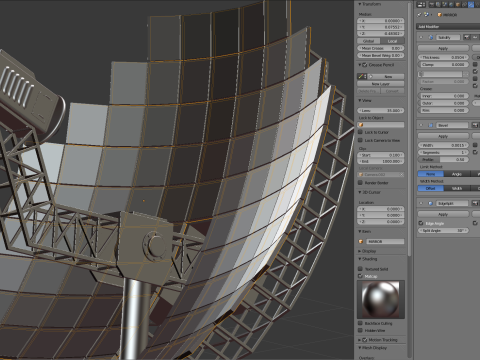This screenshot has width=480, height=360.
Task: Apply the EdgeSplit modifier
Action: point(443,214)
